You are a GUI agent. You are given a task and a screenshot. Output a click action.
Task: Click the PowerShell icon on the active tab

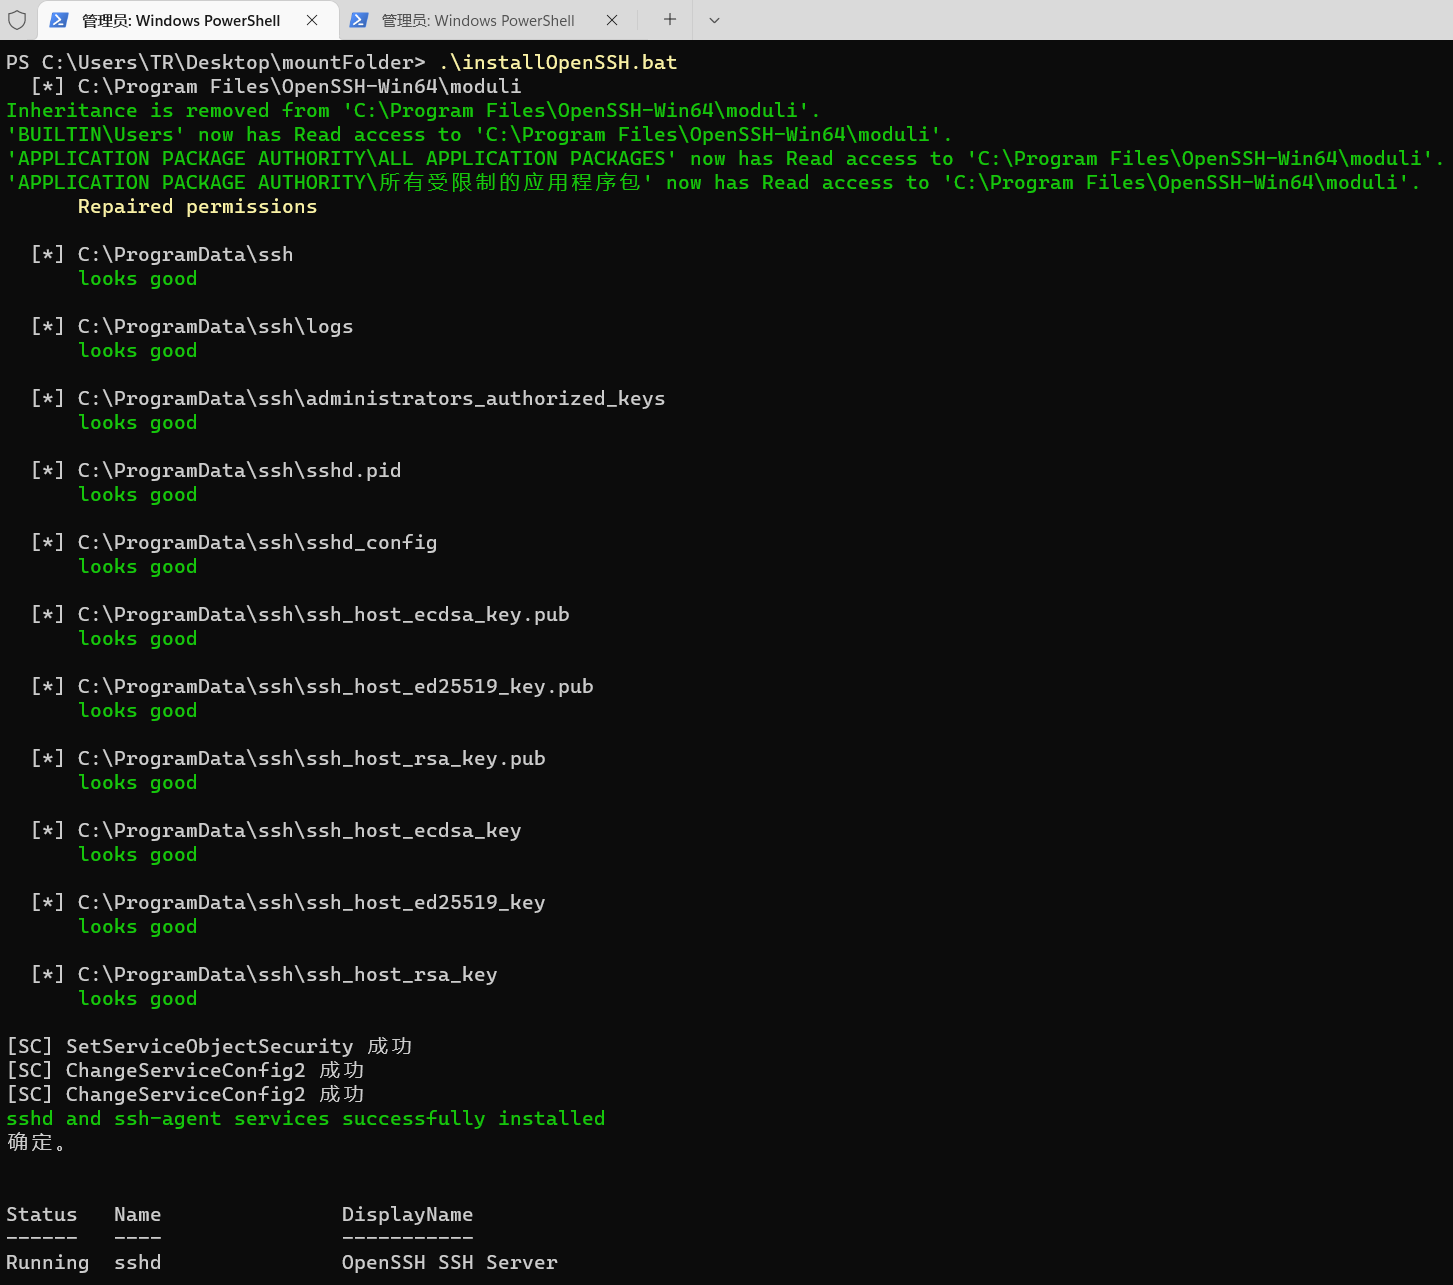[x=60, y=20]
